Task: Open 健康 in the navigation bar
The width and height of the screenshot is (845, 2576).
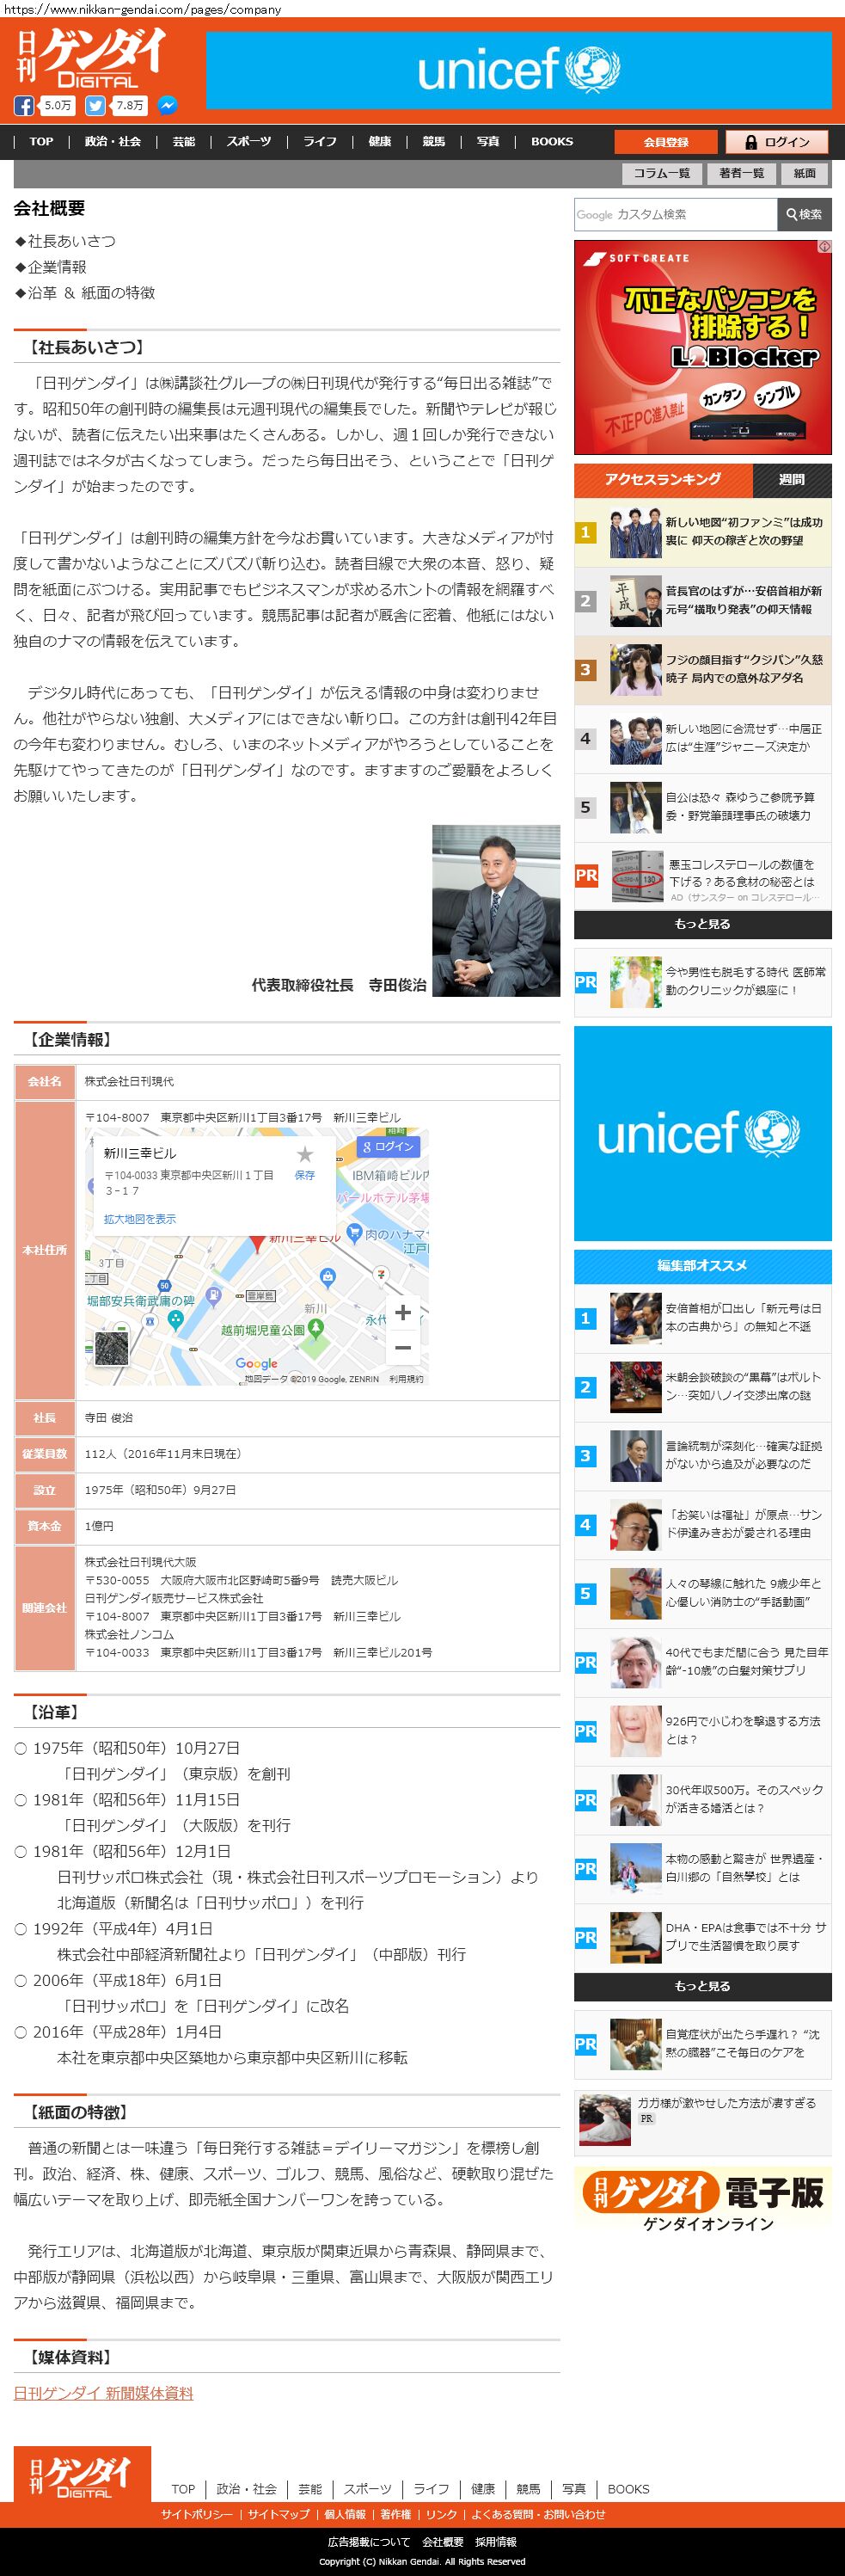Action: (380, 141)
